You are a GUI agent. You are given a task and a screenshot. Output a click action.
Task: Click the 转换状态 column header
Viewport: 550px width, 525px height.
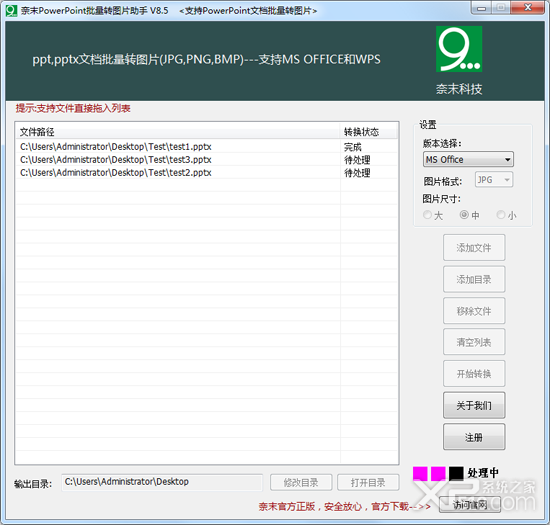[369, 132]
